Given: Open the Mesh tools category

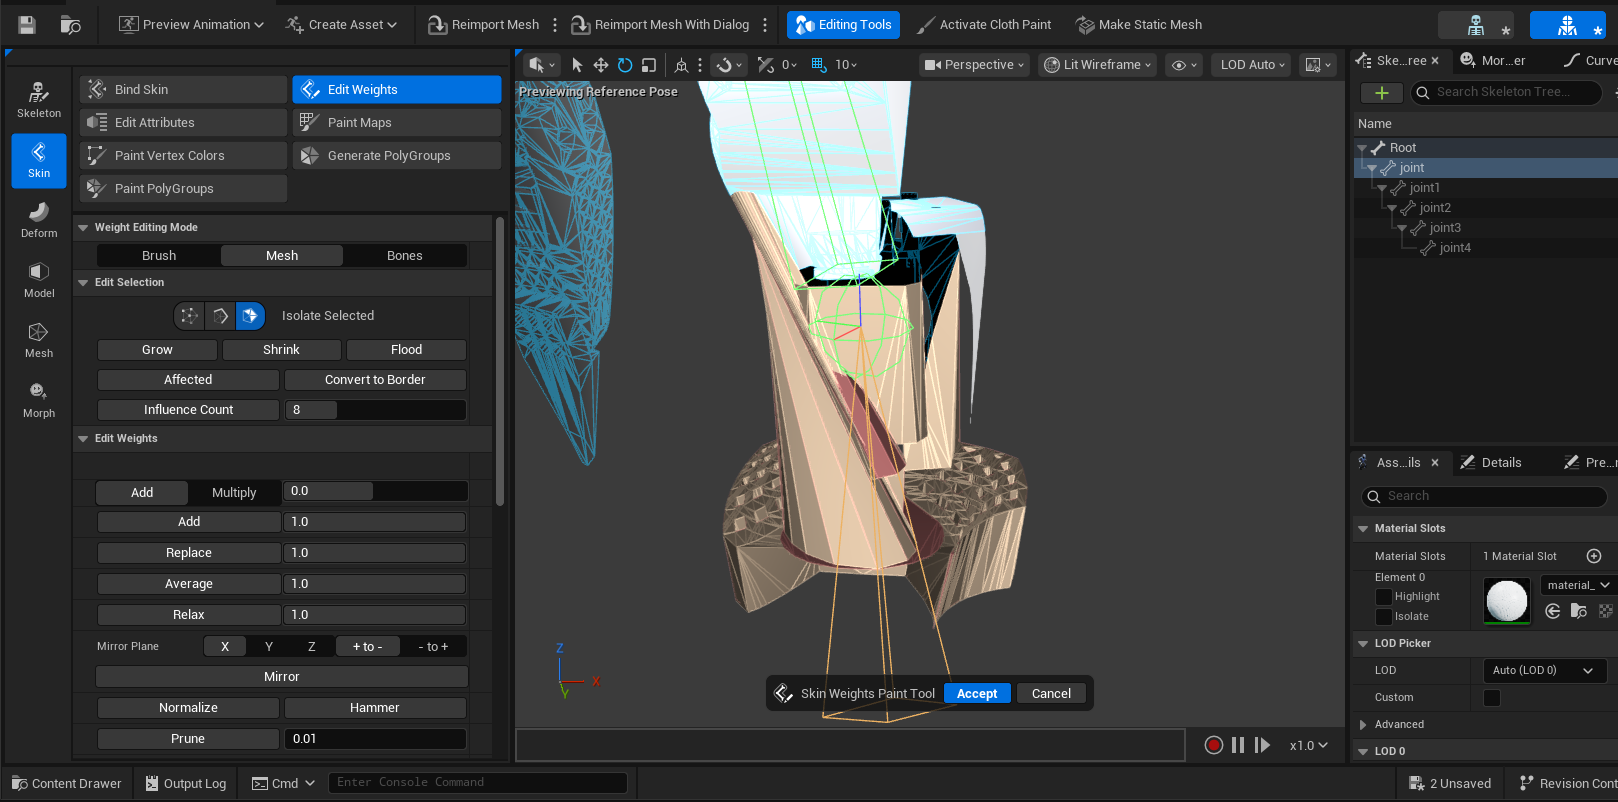Looking at the screenshot, I should 39,341.
